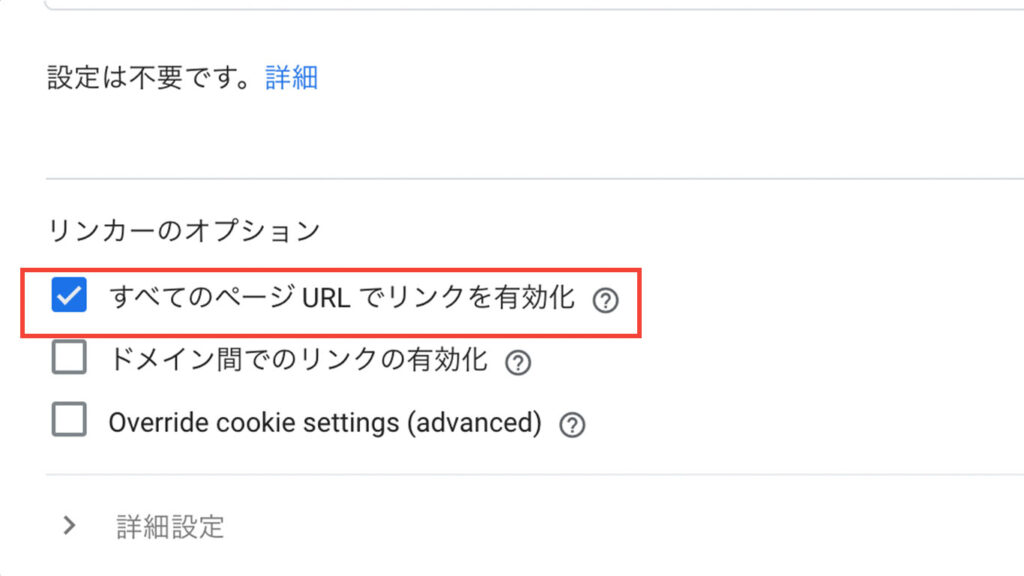Expand the 詳細設定 section

pyautogui.click(x=143, y=526)
